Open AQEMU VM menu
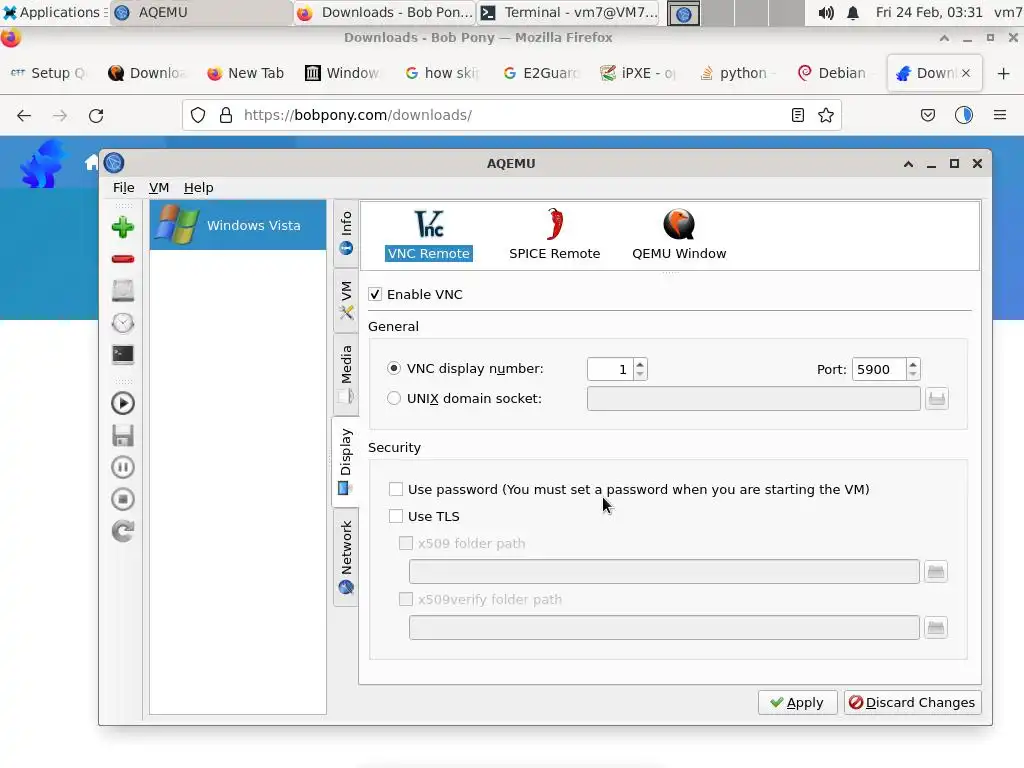The image size is (1024, 768). tap(159, 187)
